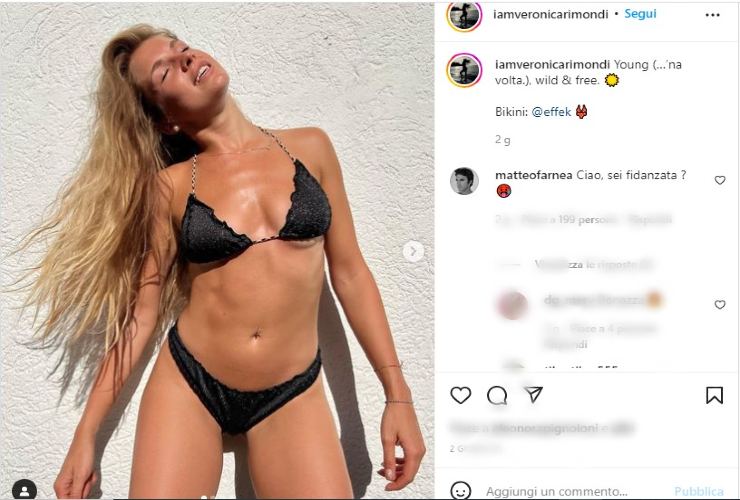Like the post with heart icon
Viewport: 740px width, 500px height.
tap(461, 395)
